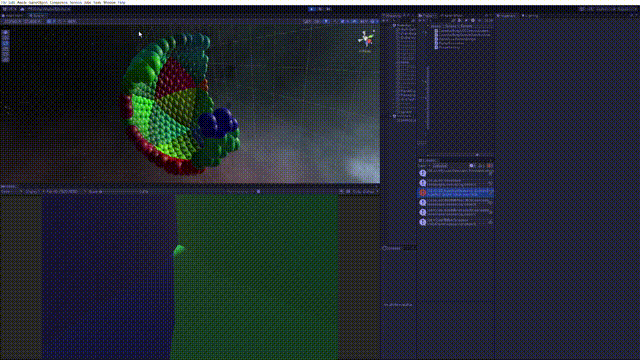Open the Layout dropdown in top toolbar
Screen dimensions: 640x360
627,9
